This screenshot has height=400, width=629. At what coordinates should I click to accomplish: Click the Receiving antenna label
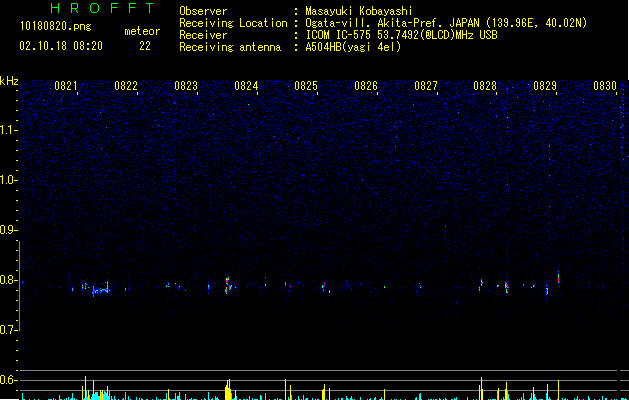(x=230, y=47)
